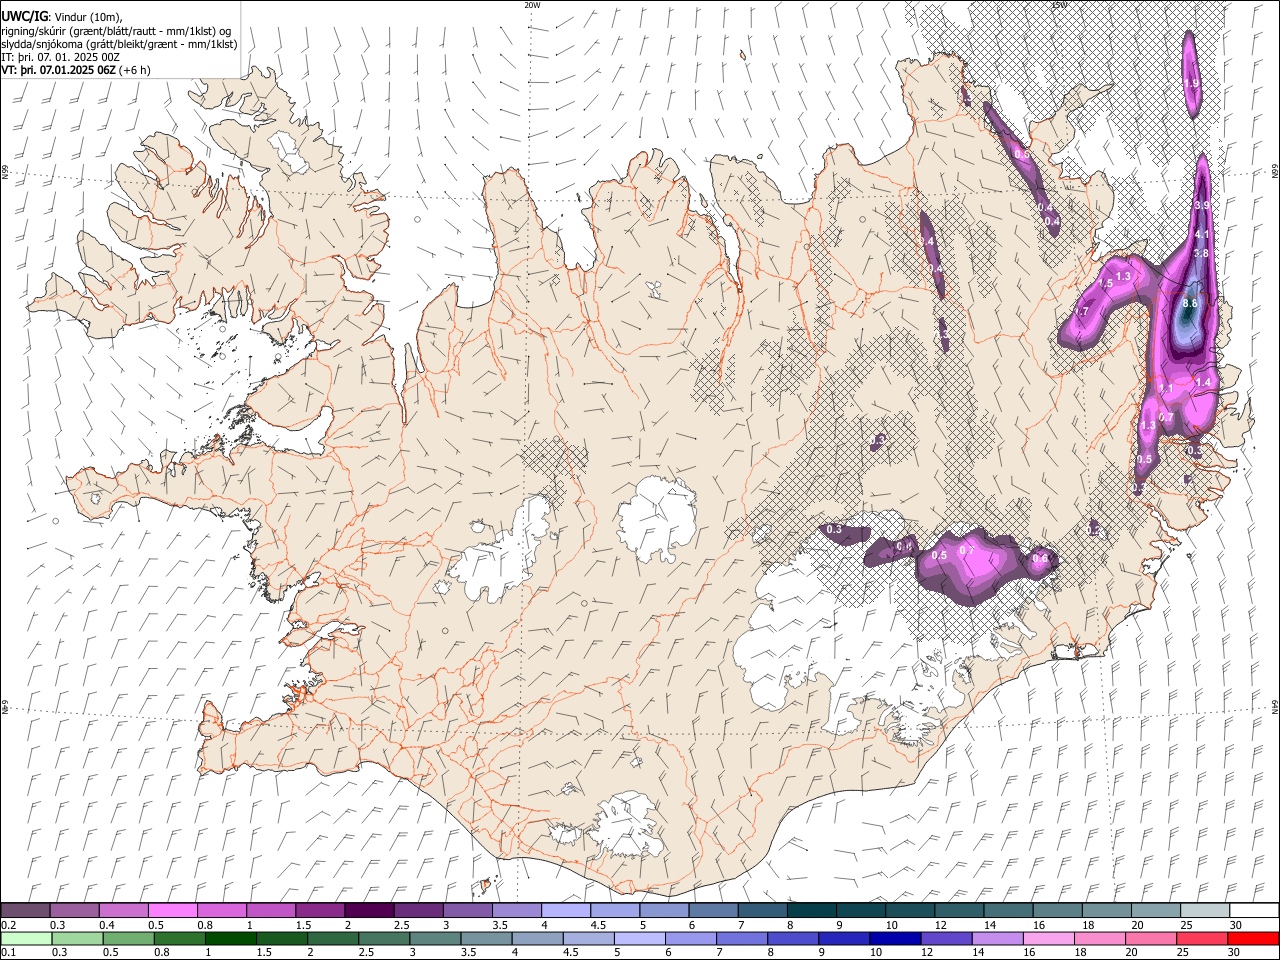Click the 20W longitude label at the top edge
Viewport: 1280px width, 960px height.
click(x=532, y=5)
